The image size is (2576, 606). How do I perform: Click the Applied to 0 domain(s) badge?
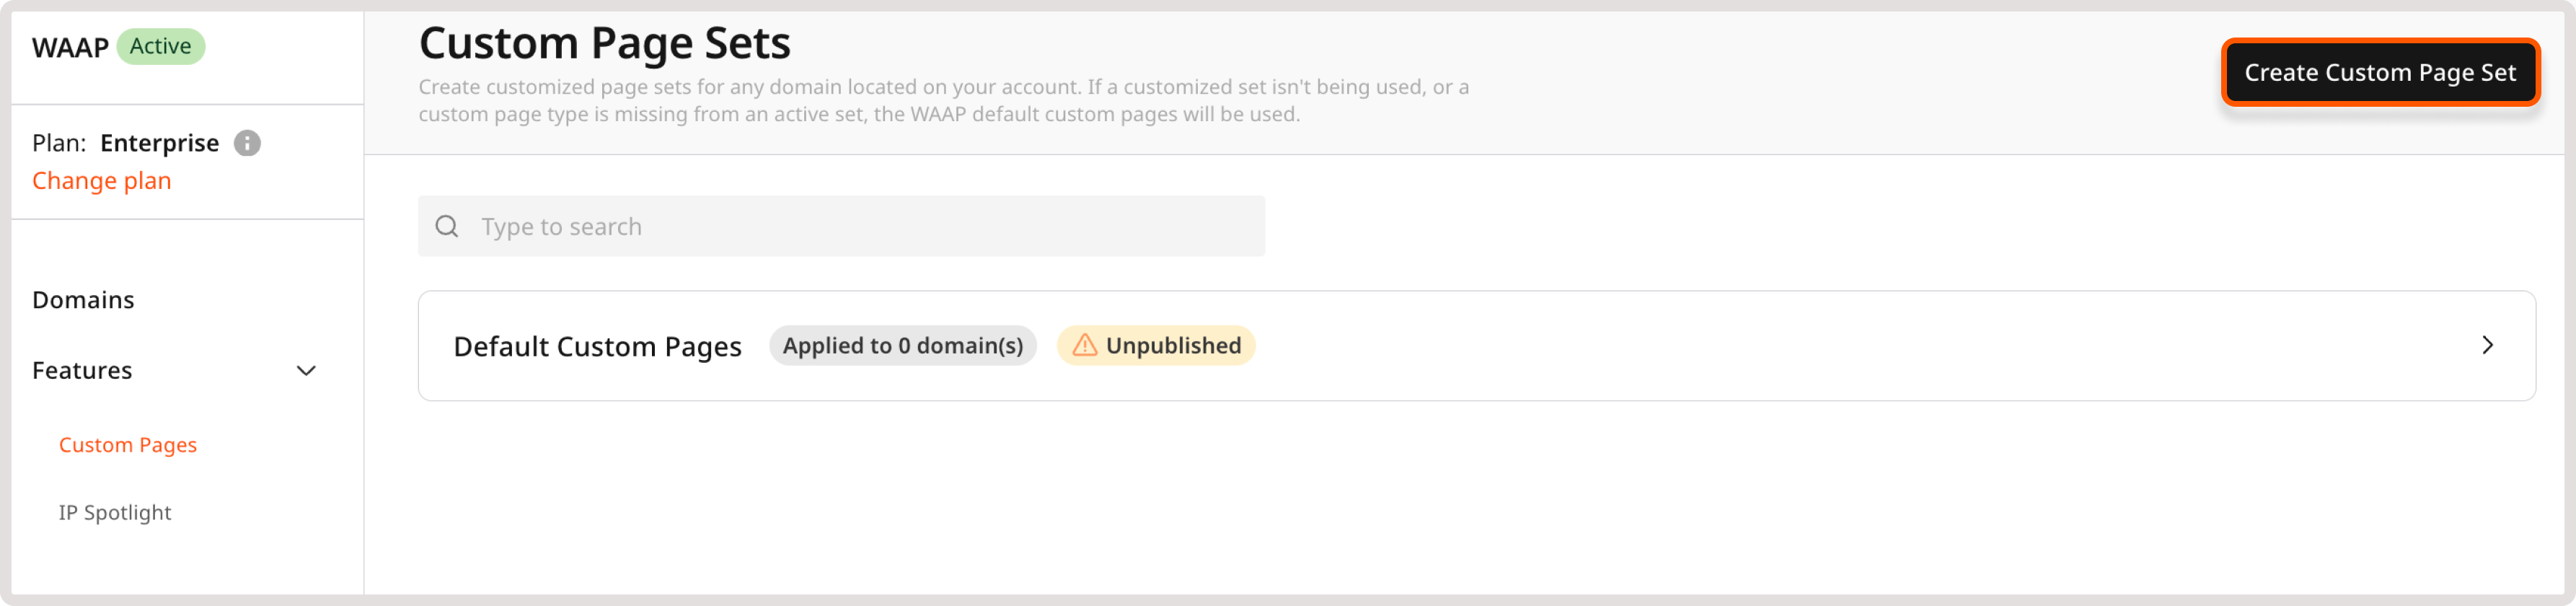[902, 346]
